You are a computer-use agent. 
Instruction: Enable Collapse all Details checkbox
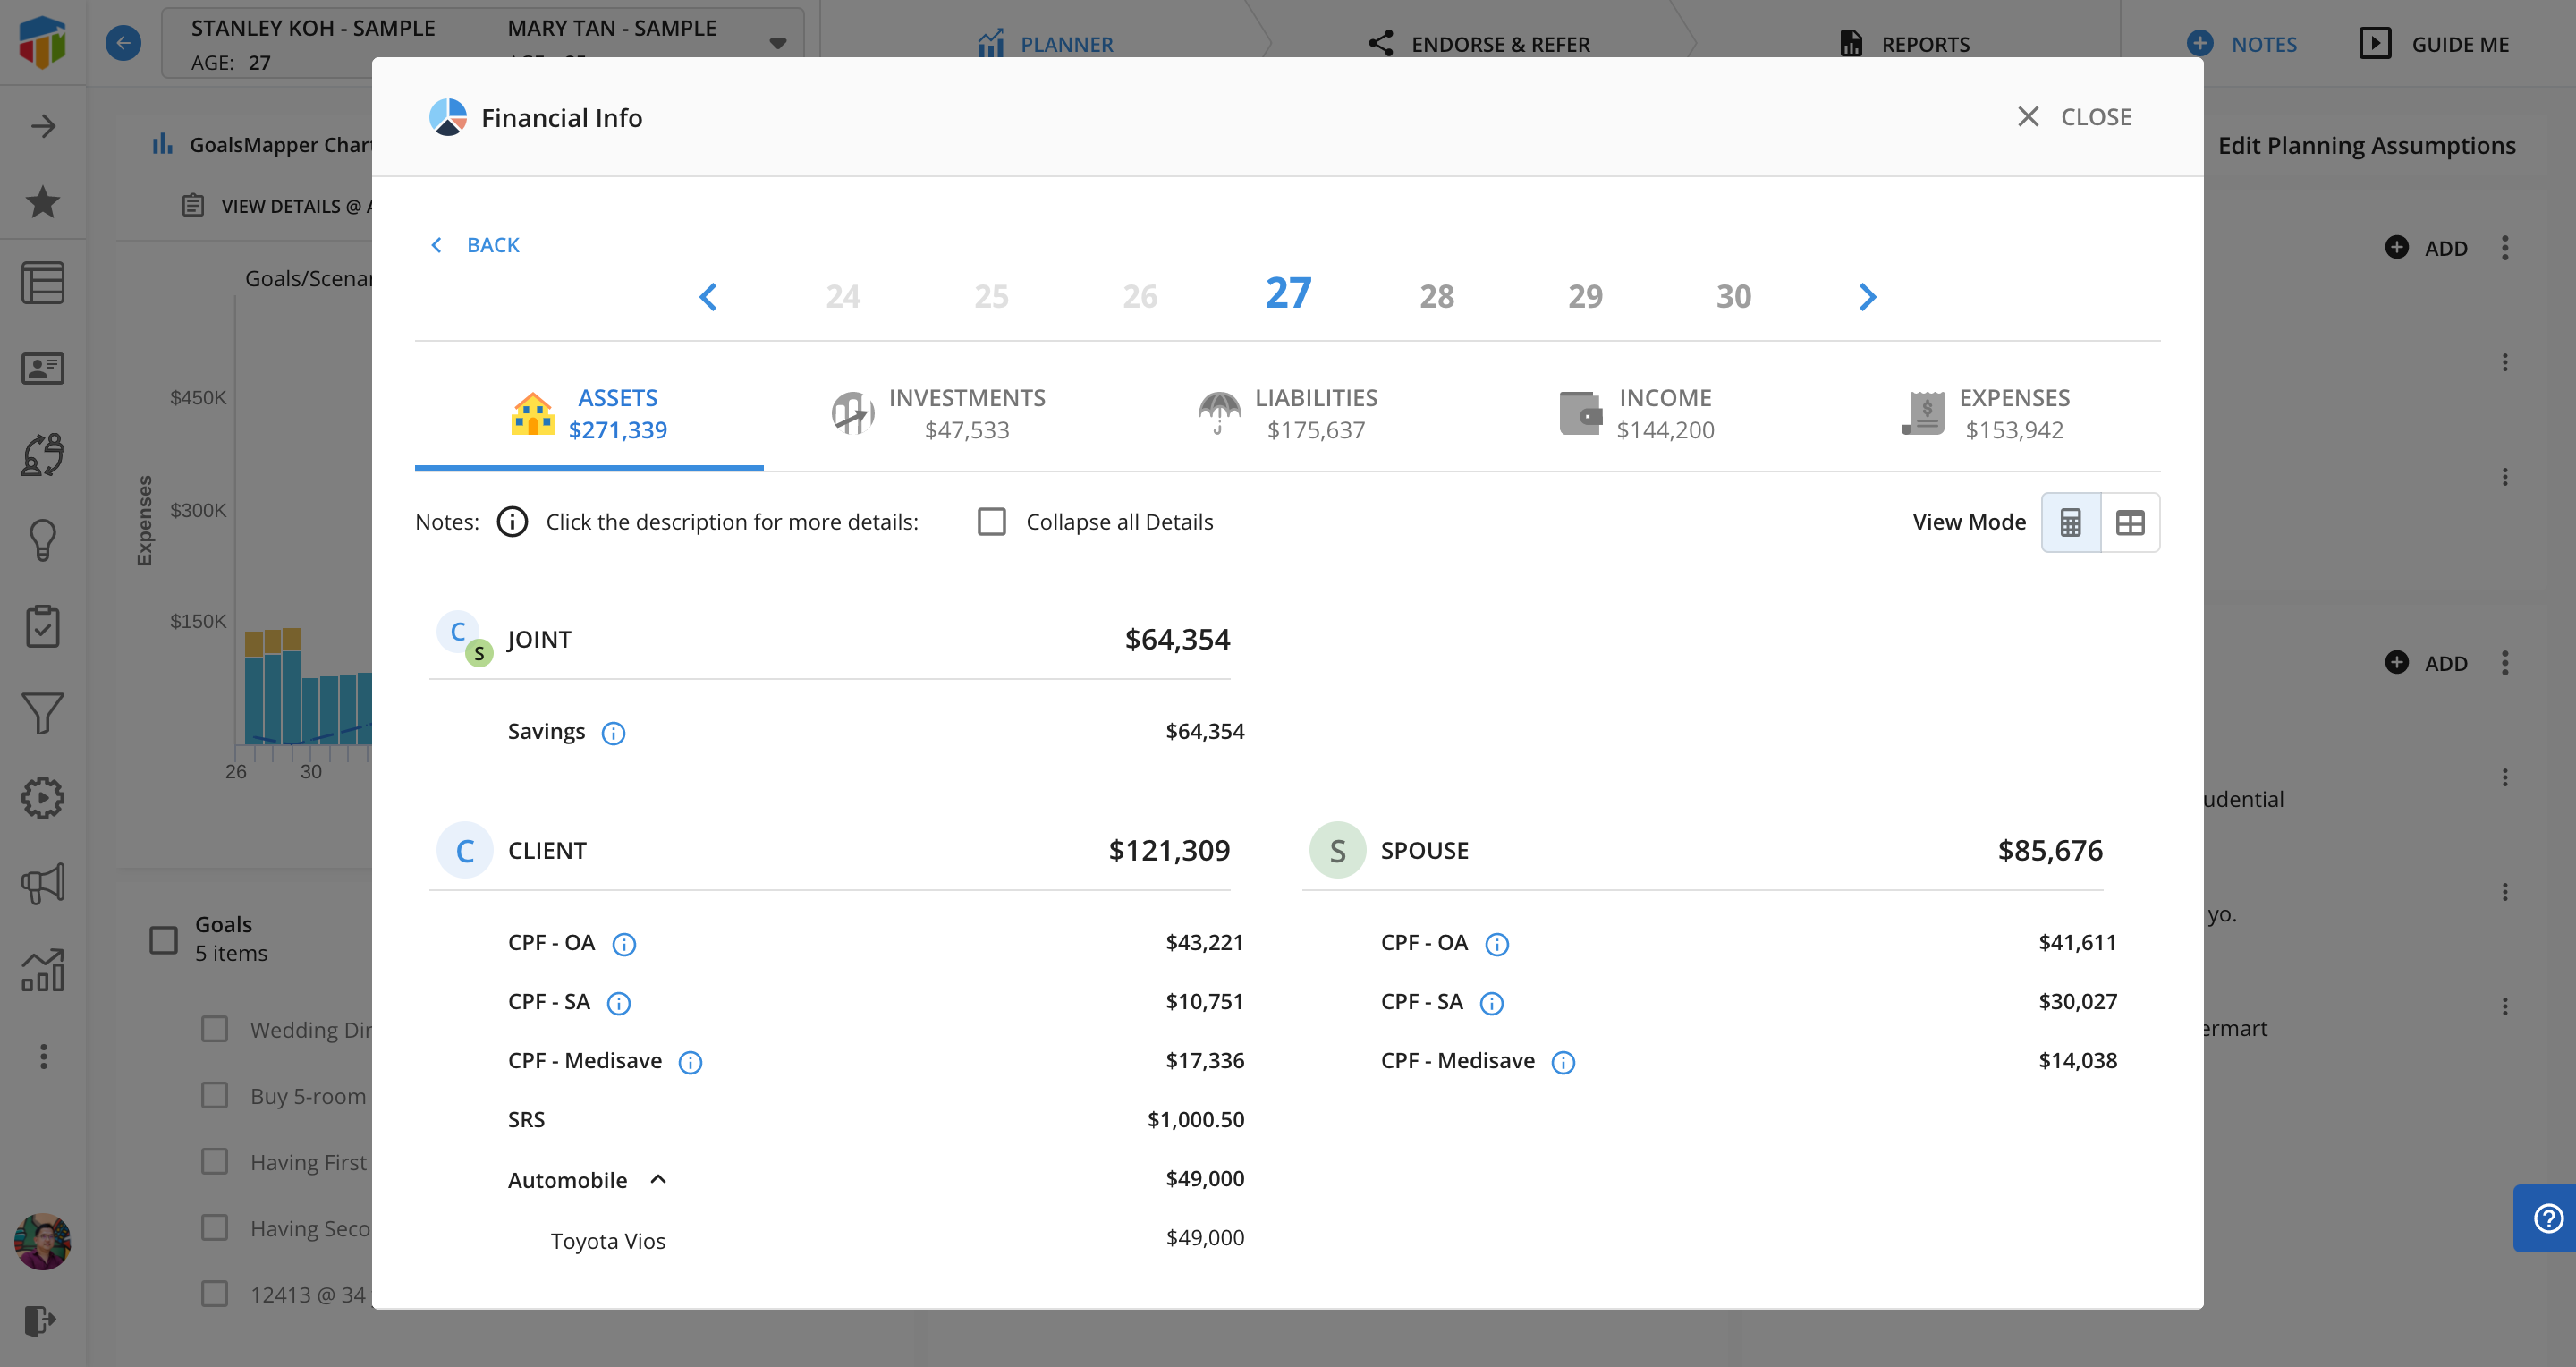pyautogui.click(x=991, y=522)
